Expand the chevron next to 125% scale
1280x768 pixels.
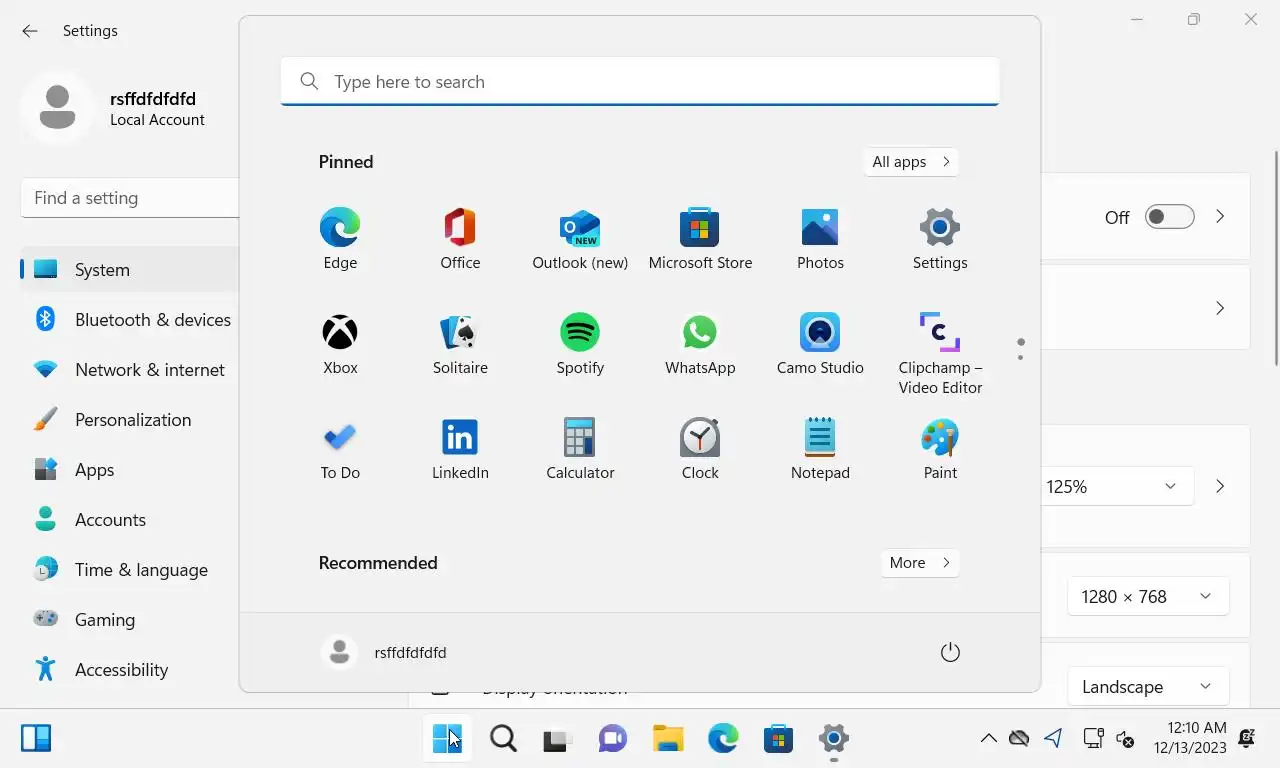[x=1220, y=487]
